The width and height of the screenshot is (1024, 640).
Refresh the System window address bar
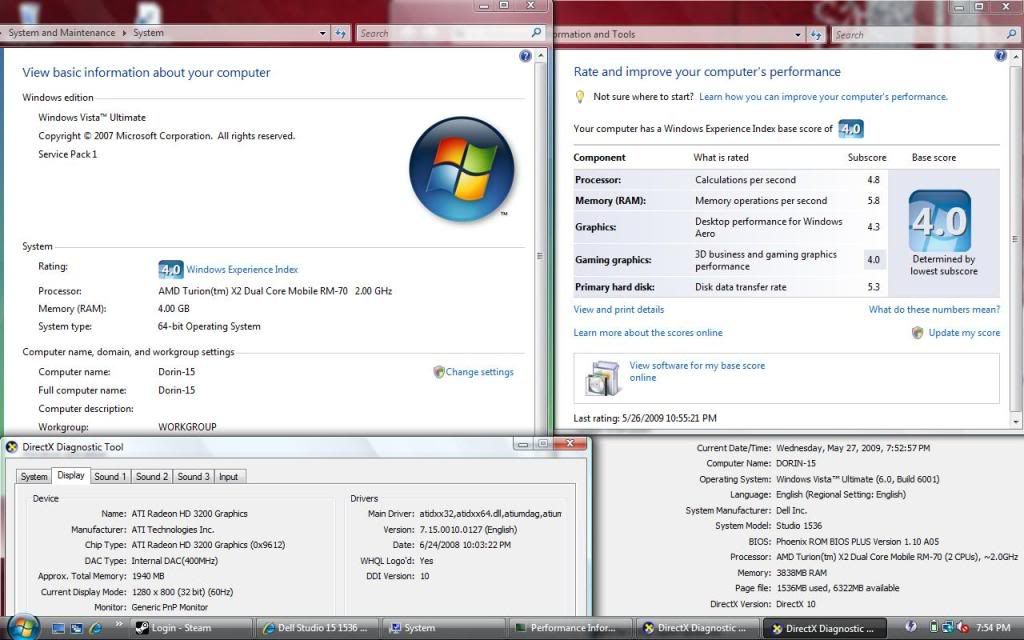click(341, 33)
